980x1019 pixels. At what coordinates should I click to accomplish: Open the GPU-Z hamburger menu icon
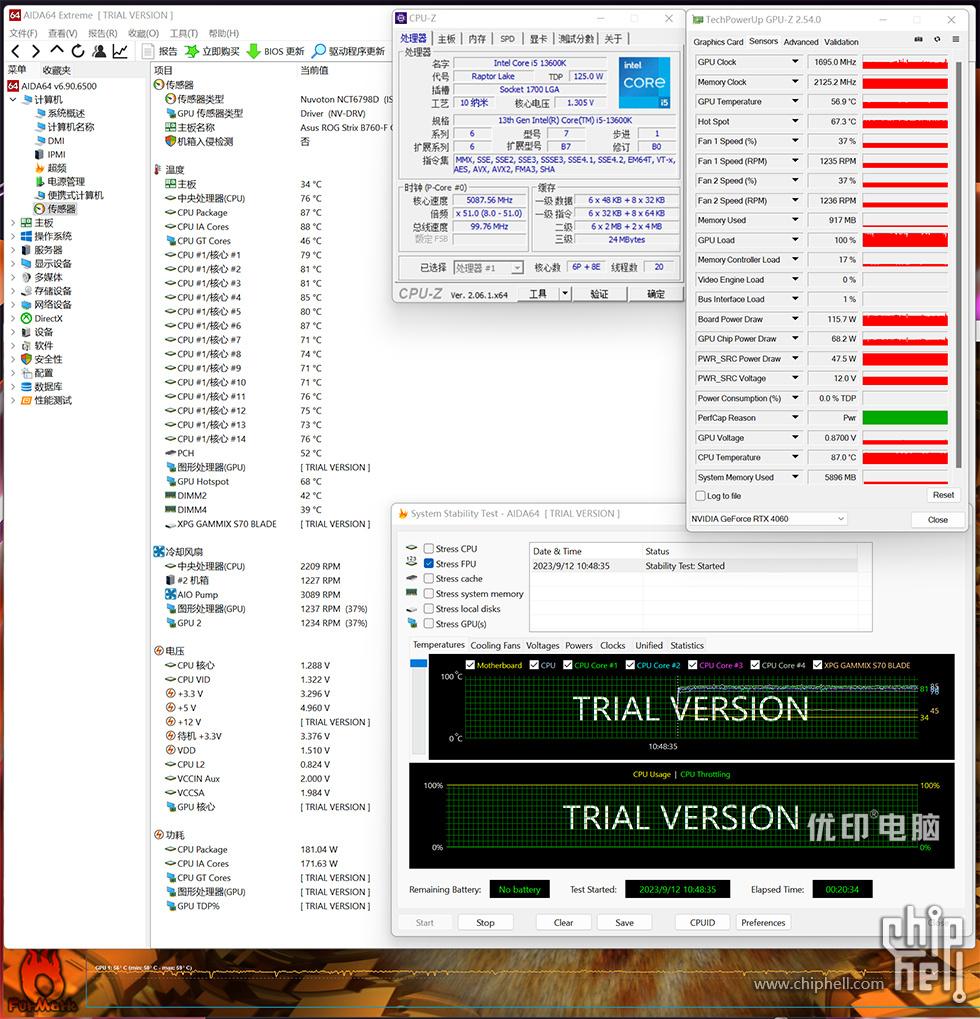[x=956, y=40]
